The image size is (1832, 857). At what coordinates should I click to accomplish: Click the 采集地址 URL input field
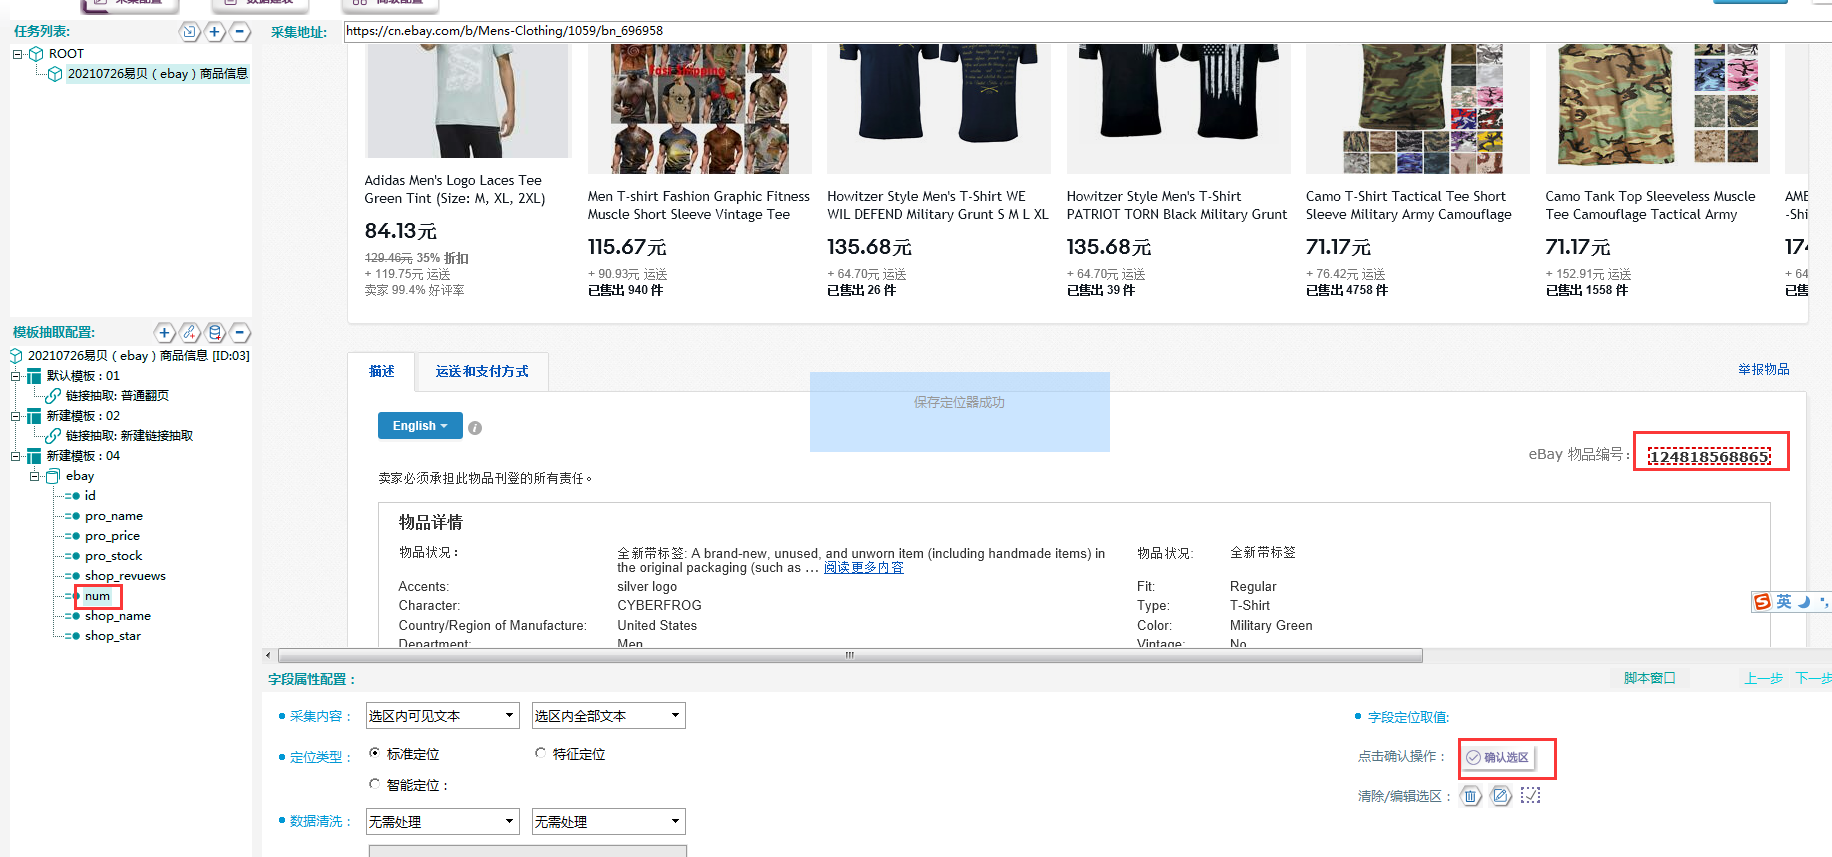coord(1086,31)
